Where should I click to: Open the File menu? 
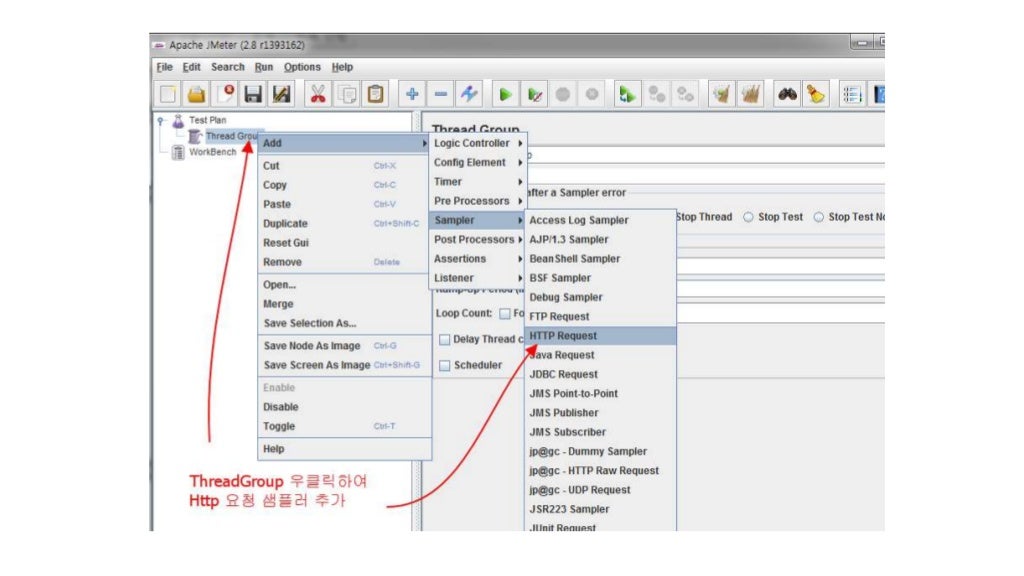(x=165, y=67)
